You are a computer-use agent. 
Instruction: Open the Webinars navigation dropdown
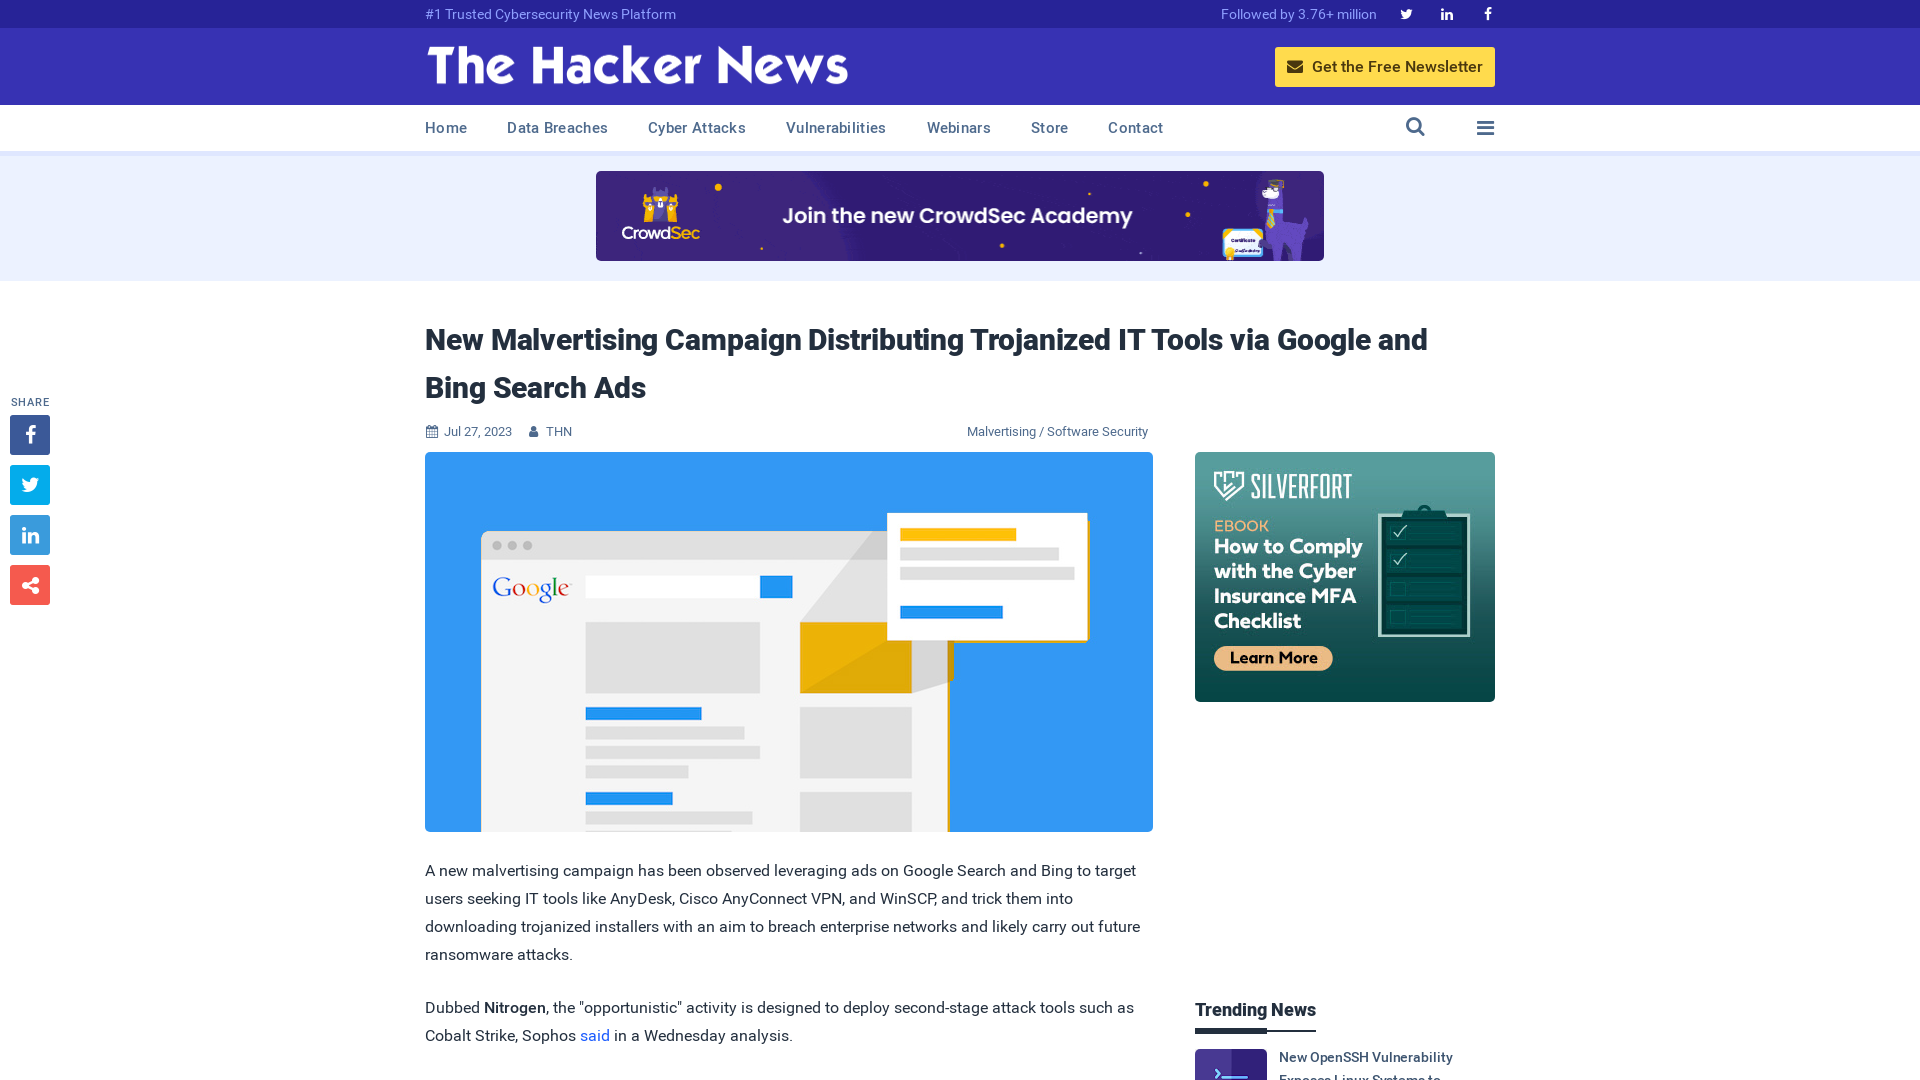[959, 127]
